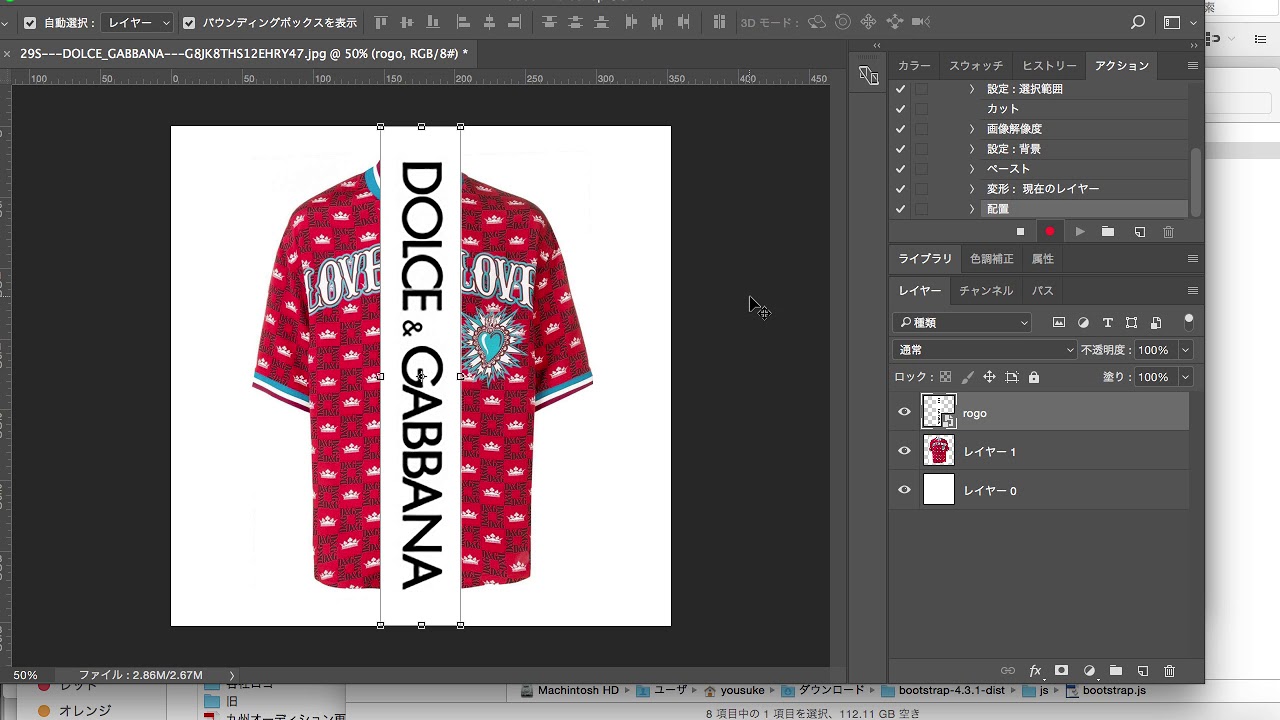The height and width of the screenshot is (720, 1280).
Task: Toggle dialog box for 配置 step
Action: point(921,209)
